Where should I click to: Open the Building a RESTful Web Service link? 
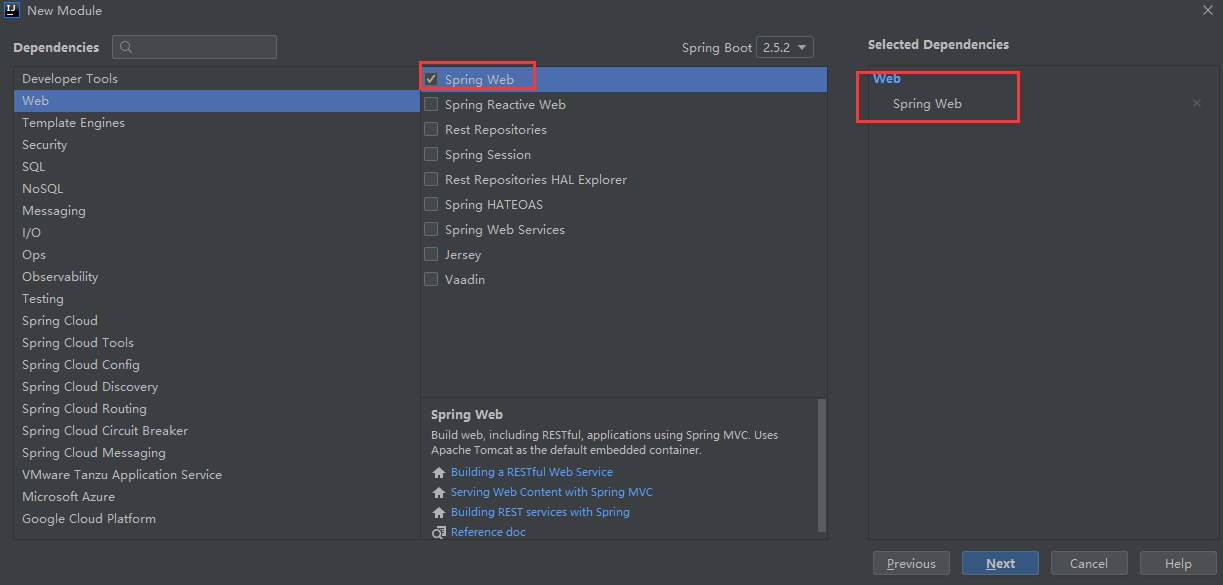point(532,472)
